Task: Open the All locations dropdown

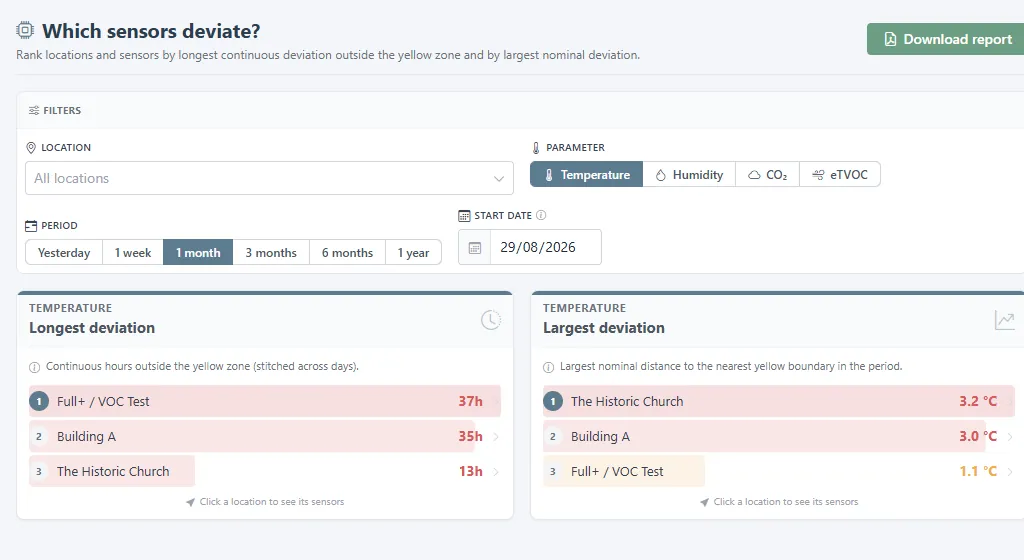Action: coord(269,178)
